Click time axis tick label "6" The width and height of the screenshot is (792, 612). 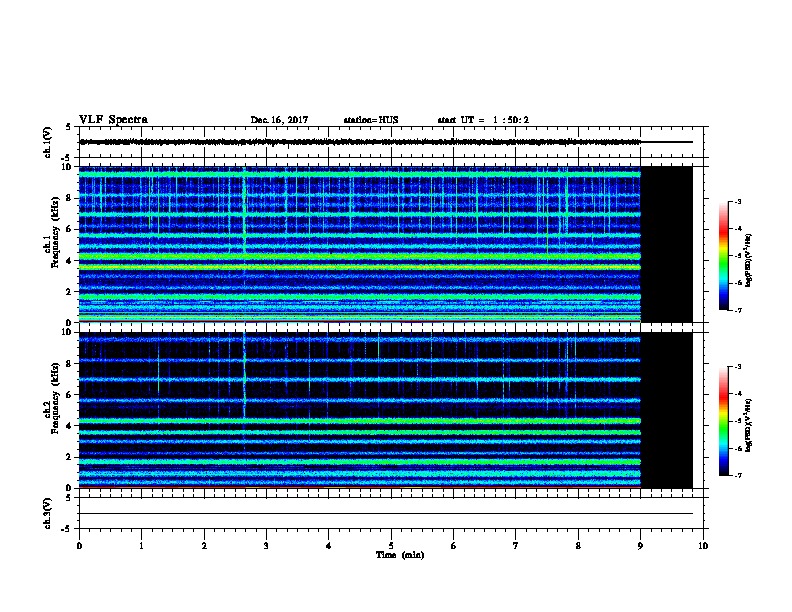[453, 546]
